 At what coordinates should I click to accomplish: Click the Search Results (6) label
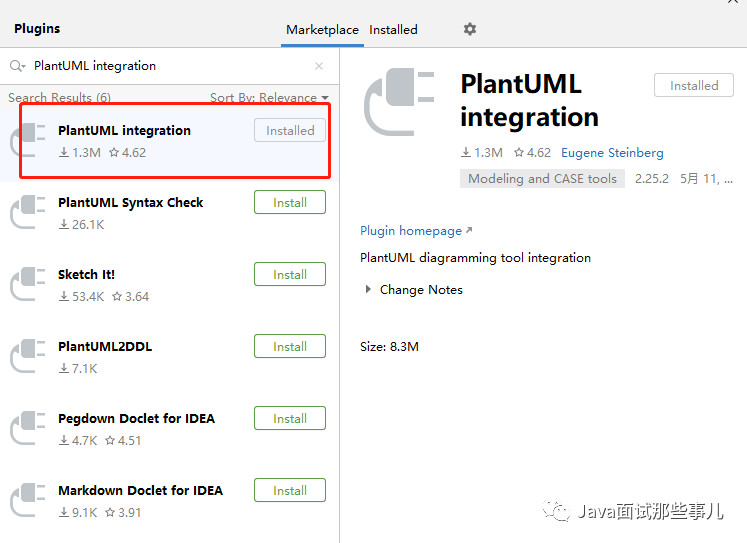coord(60,98)
